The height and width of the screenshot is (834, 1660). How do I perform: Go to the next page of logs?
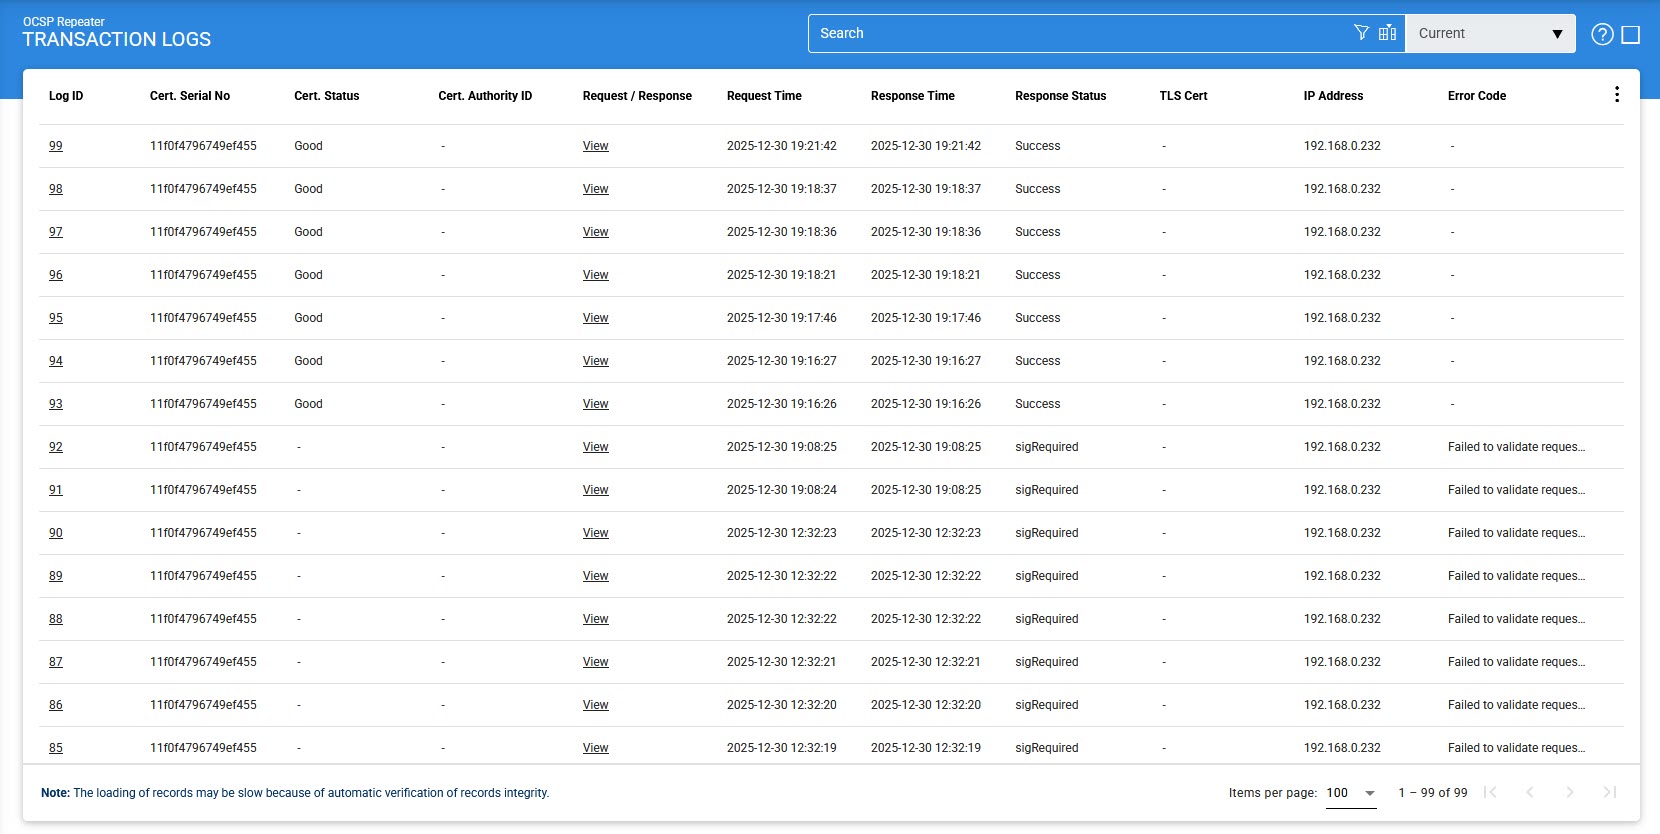click(1569, 792)
